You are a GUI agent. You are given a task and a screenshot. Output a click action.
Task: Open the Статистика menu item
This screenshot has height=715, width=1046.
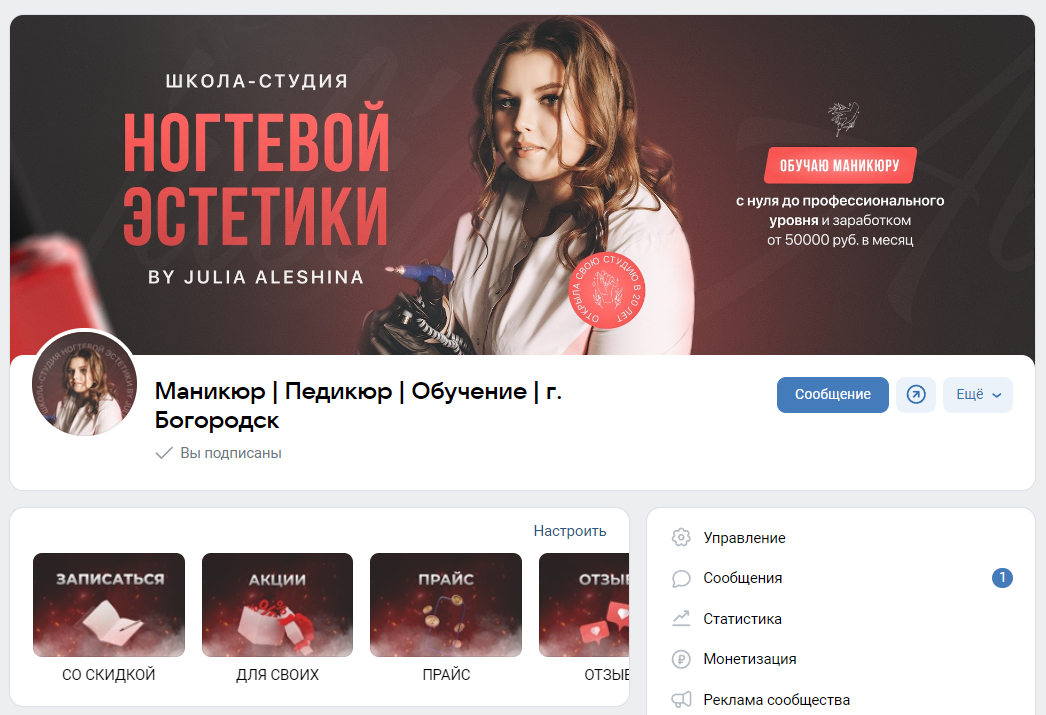[742, 619]
